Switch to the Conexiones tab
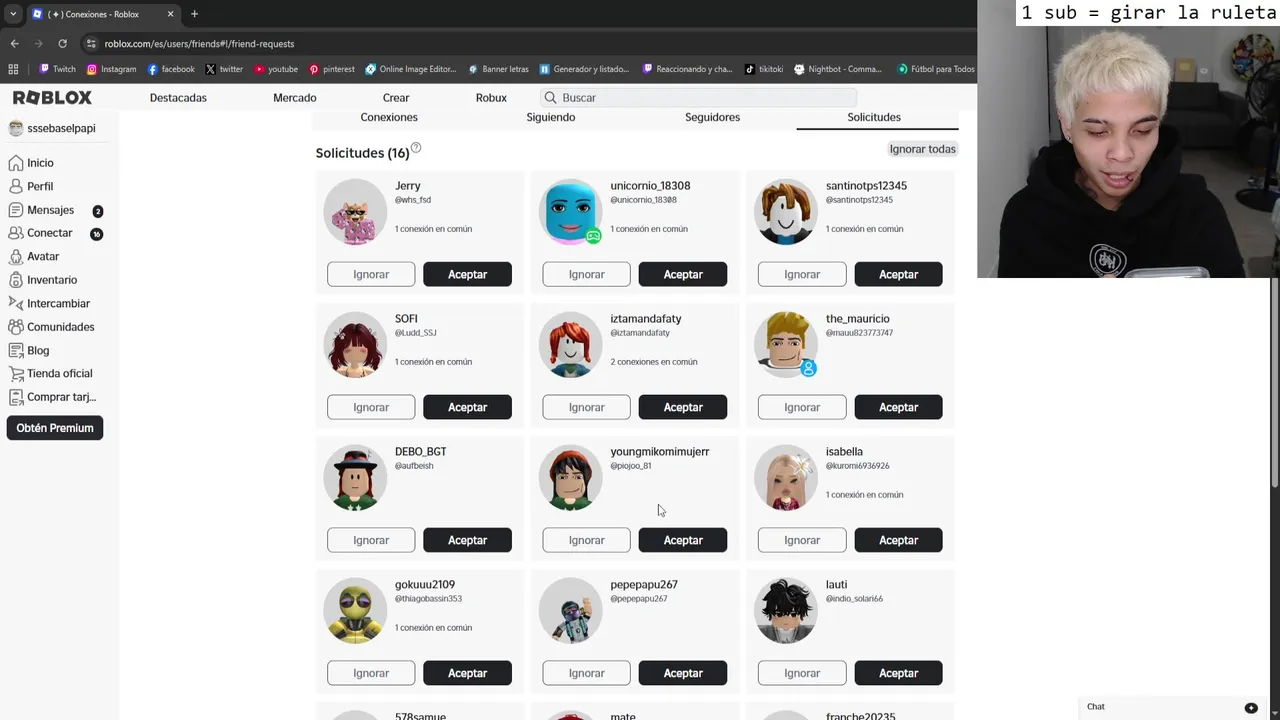This screenshot has width=1280, height=720. click(x=389, y=117)
